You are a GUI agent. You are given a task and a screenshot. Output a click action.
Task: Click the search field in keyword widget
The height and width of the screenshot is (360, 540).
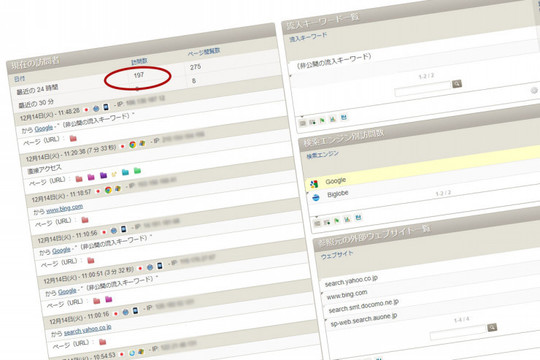pos(423,88)
